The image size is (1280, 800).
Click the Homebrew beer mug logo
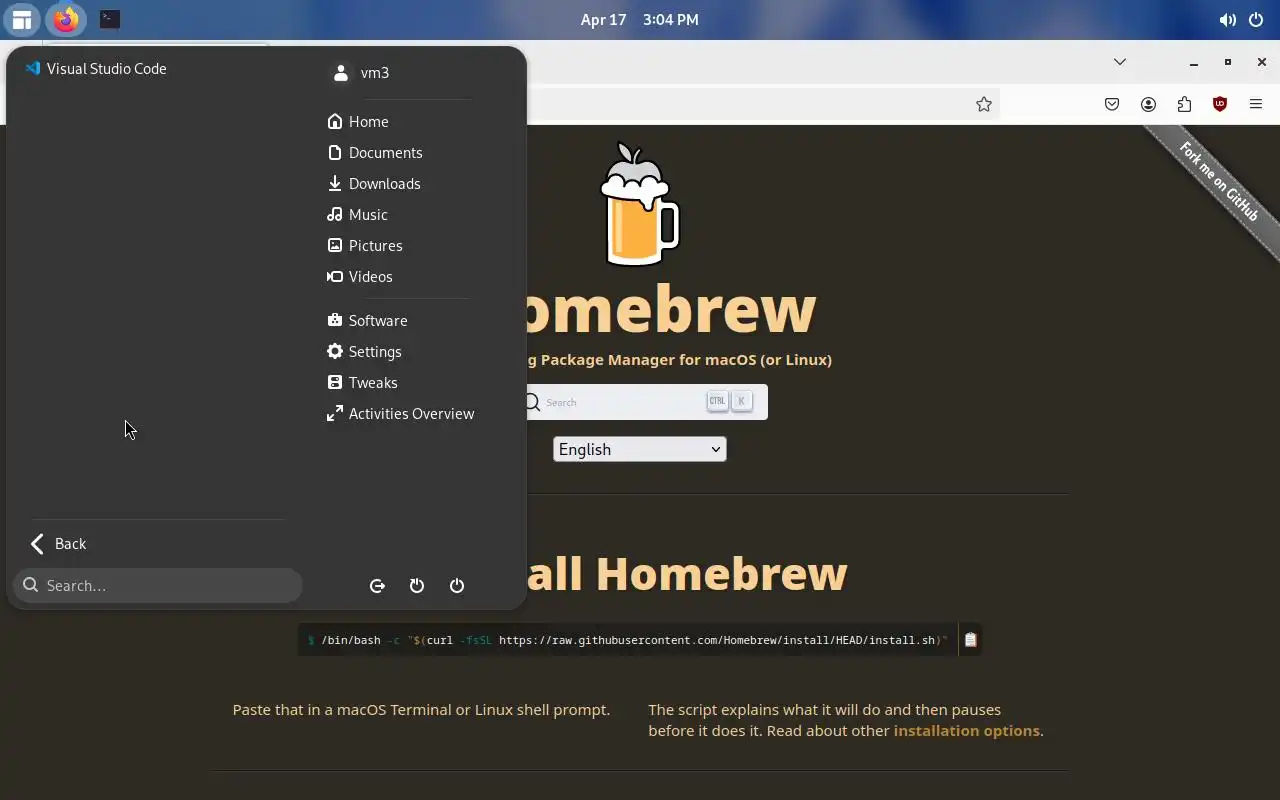pos(639,204)
